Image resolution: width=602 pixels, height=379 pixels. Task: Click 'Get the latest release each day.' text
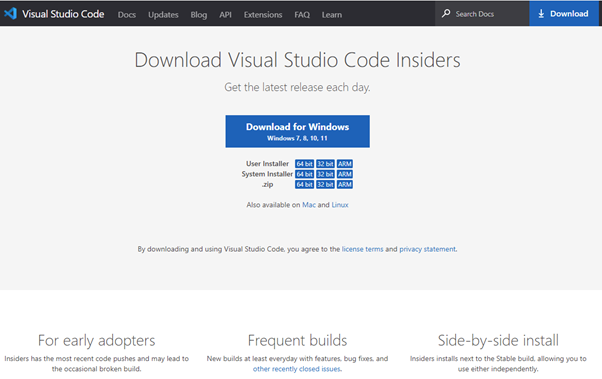click(298, 87)
